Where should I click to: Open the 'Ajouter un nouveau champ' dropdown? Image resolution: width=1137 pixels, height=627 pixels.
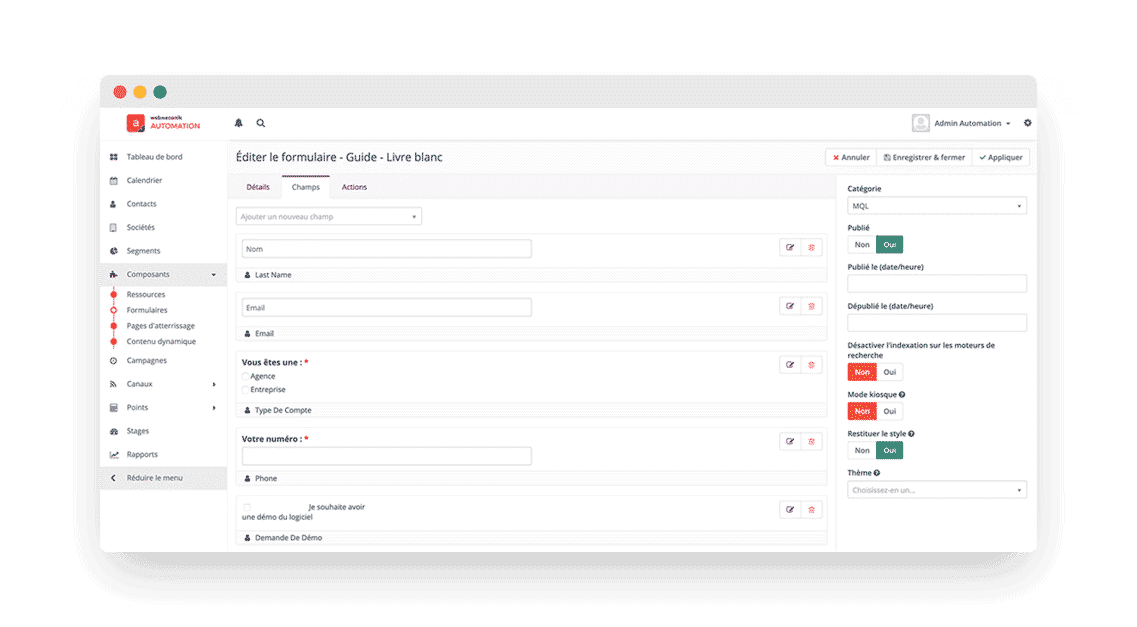coord(328,217)
